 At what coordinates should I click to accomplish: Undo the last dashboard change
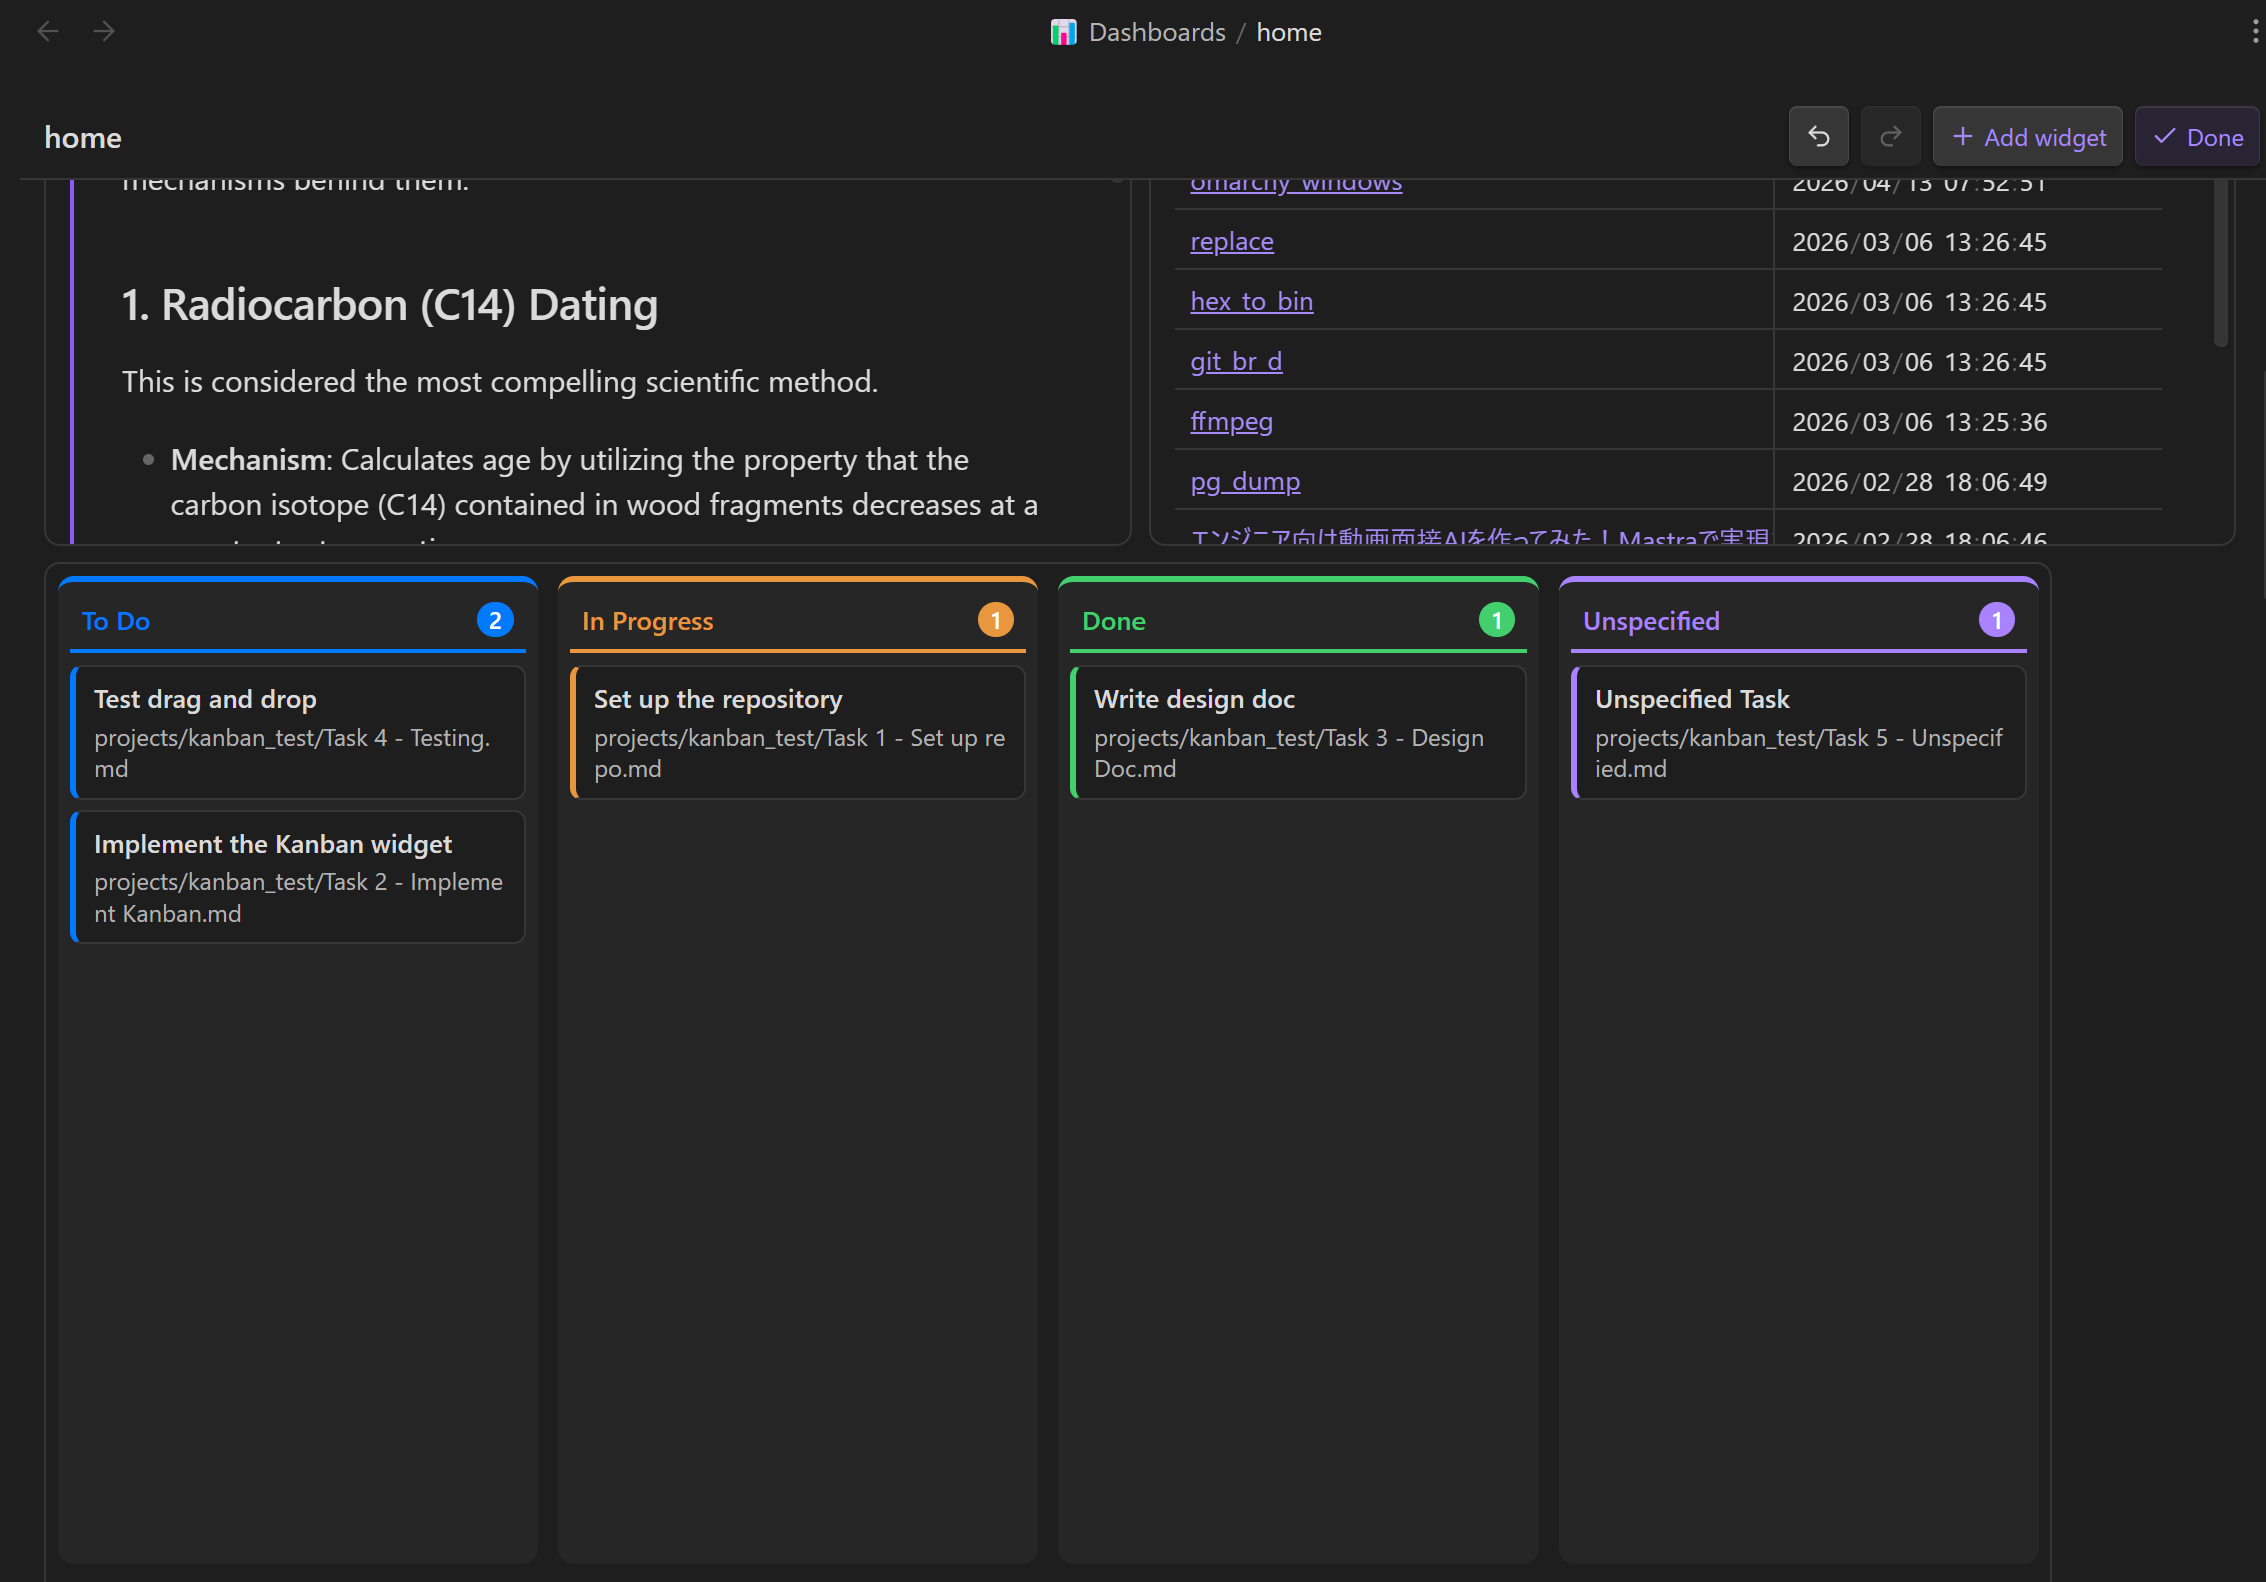coord(1818,137)
